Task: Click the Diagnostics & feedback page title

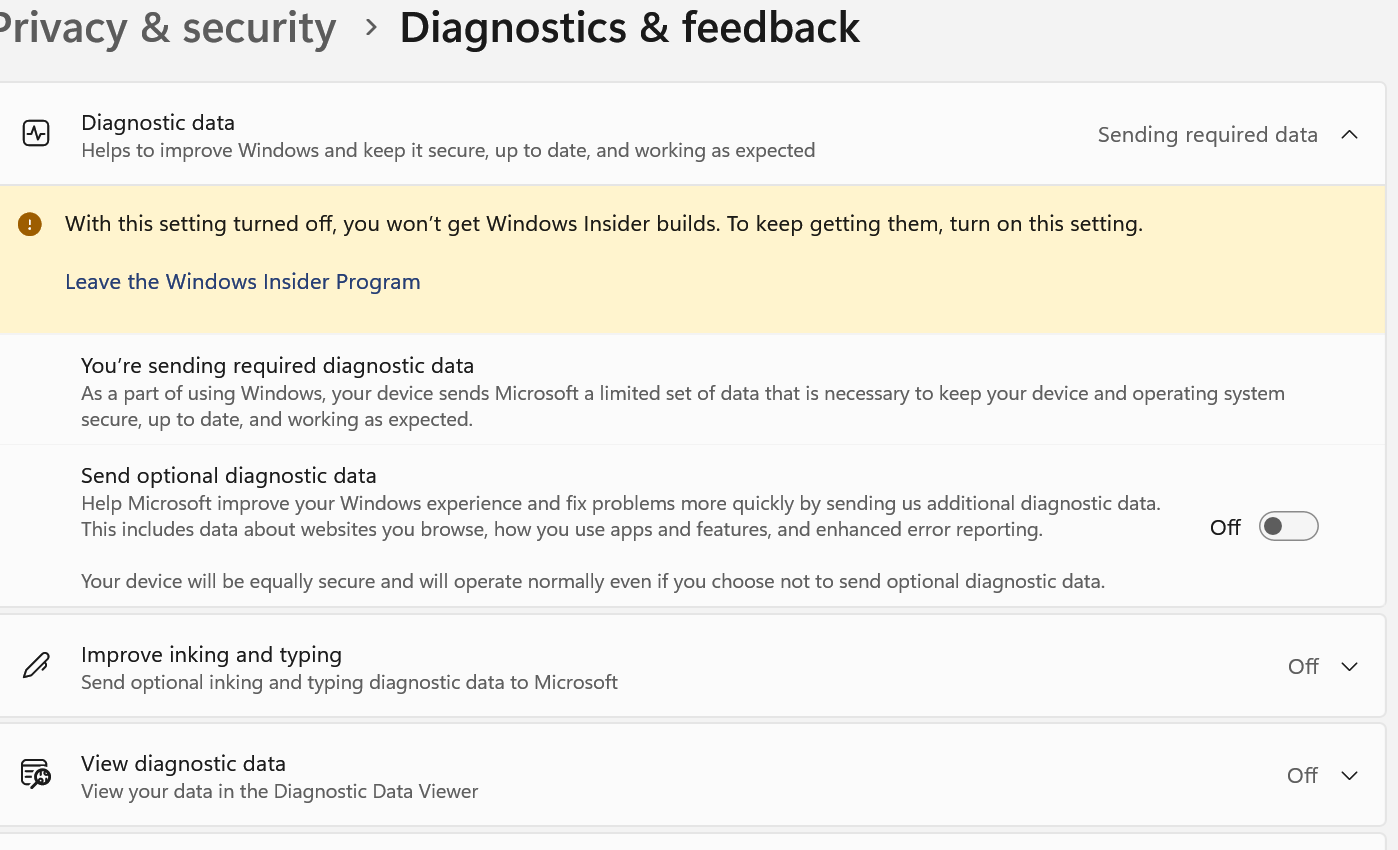Action: click(630, 27)
